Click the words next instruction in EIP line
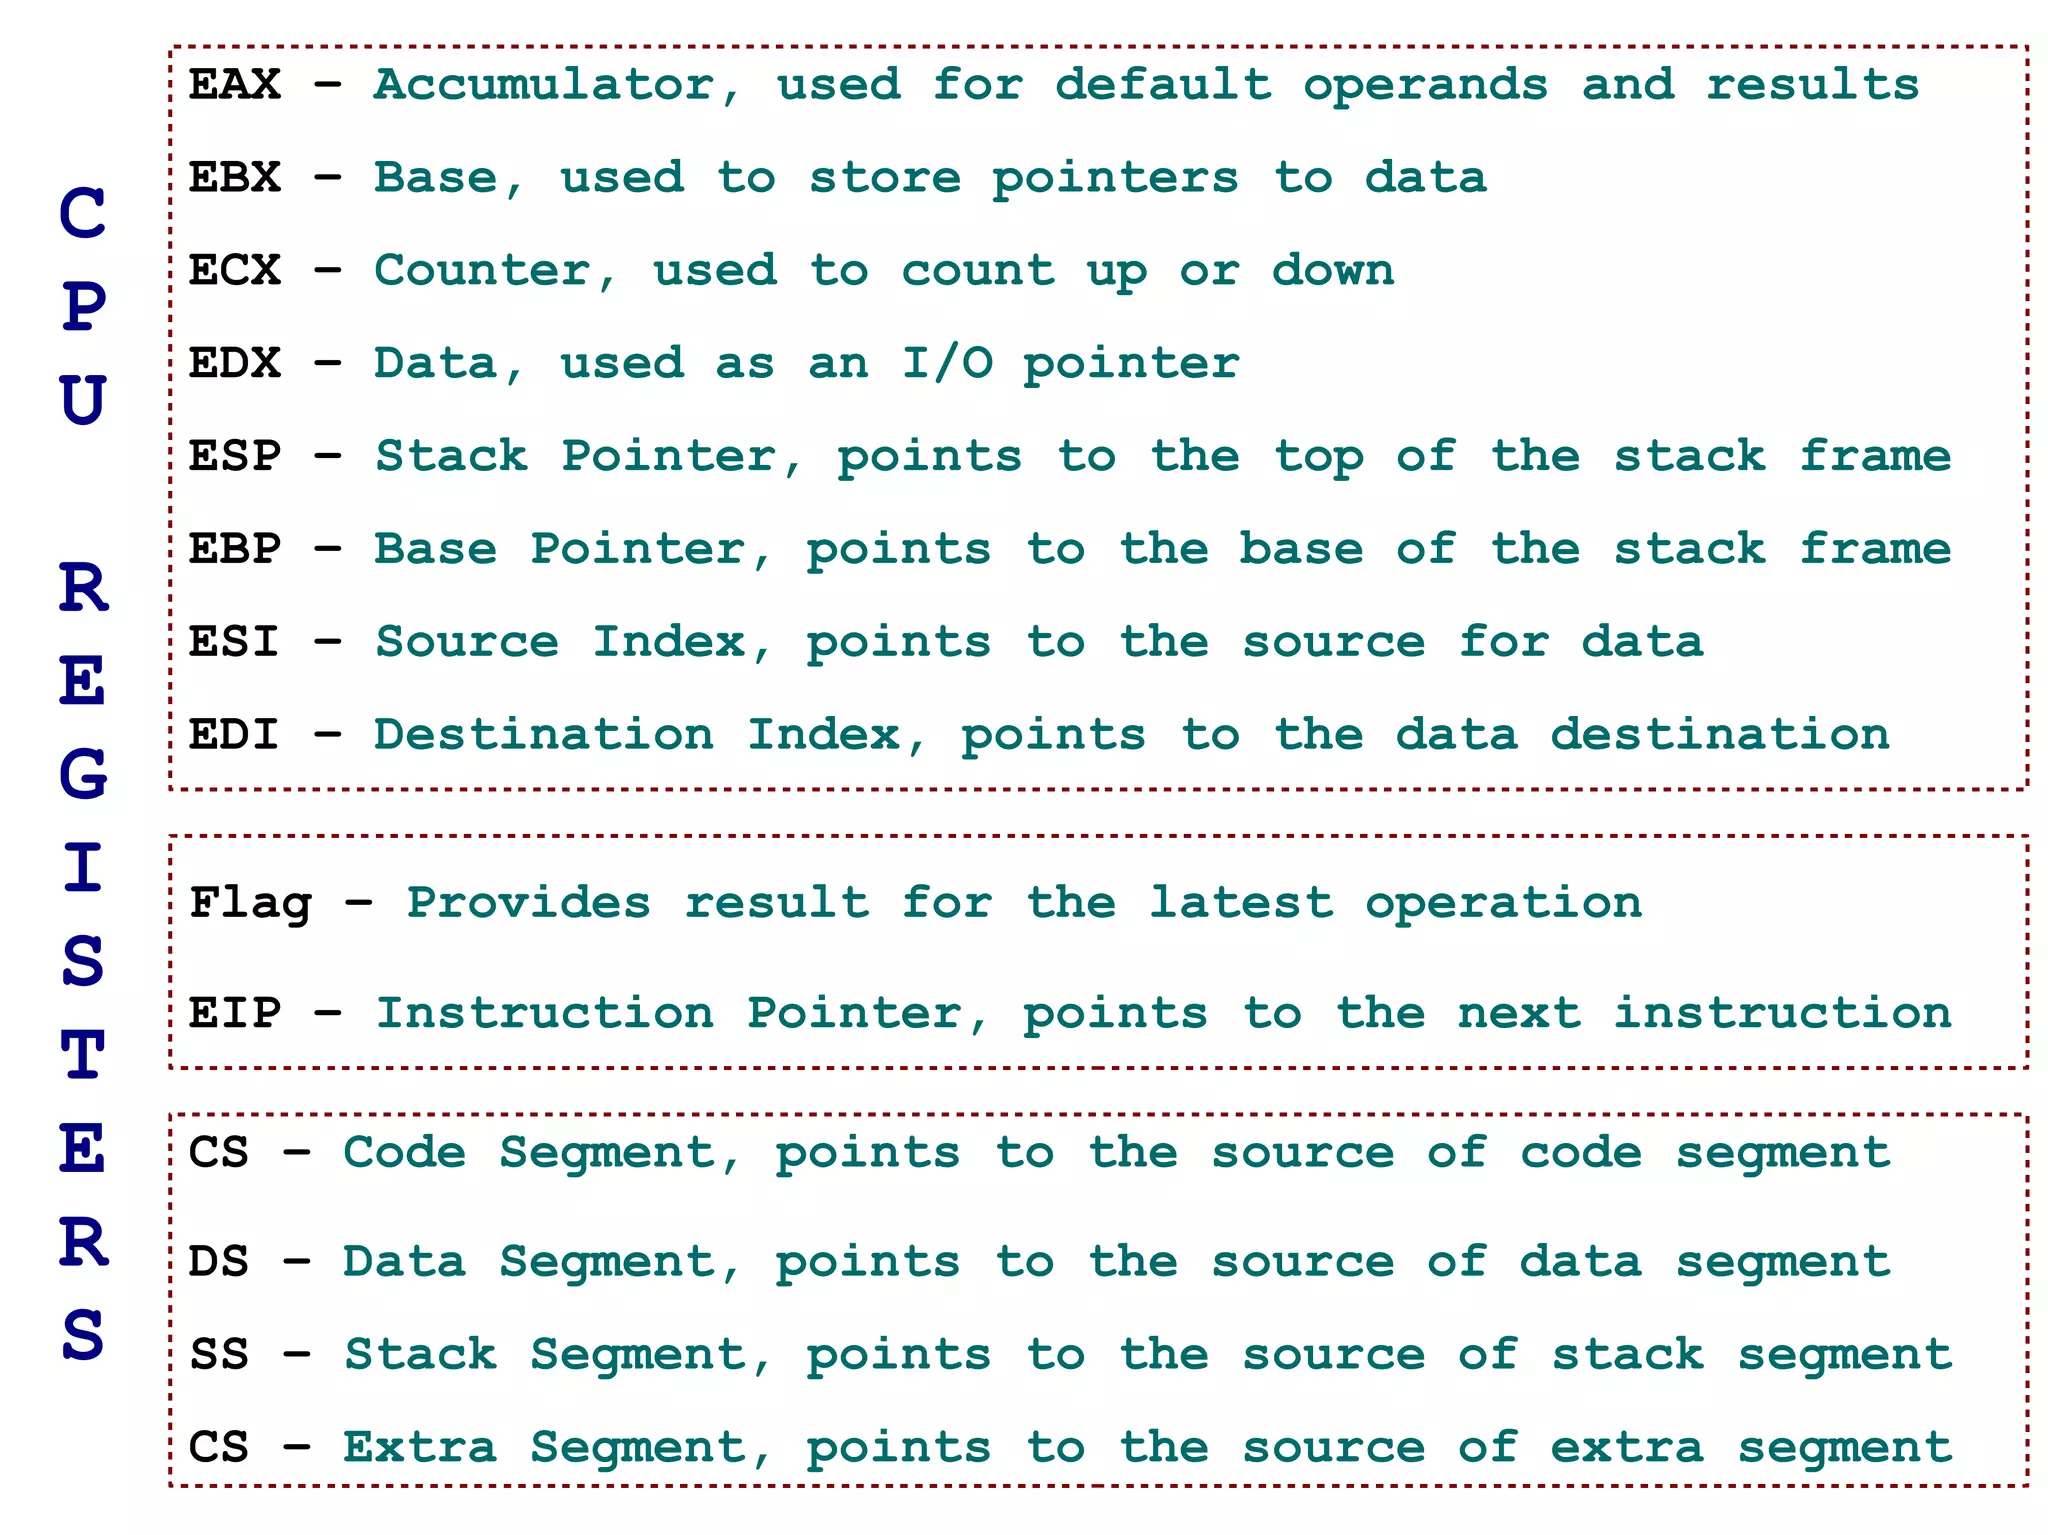This screenshot has height=1535, width=2048. 1704,1014
